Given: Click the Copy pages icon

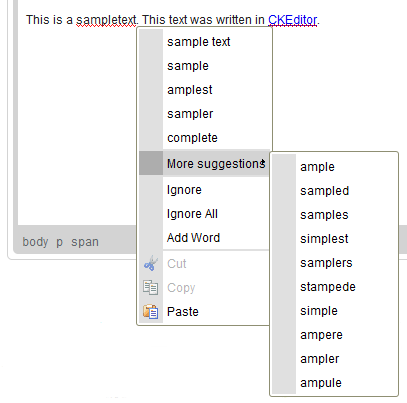Looking at the screenshot, I should (x=151, y=287).
